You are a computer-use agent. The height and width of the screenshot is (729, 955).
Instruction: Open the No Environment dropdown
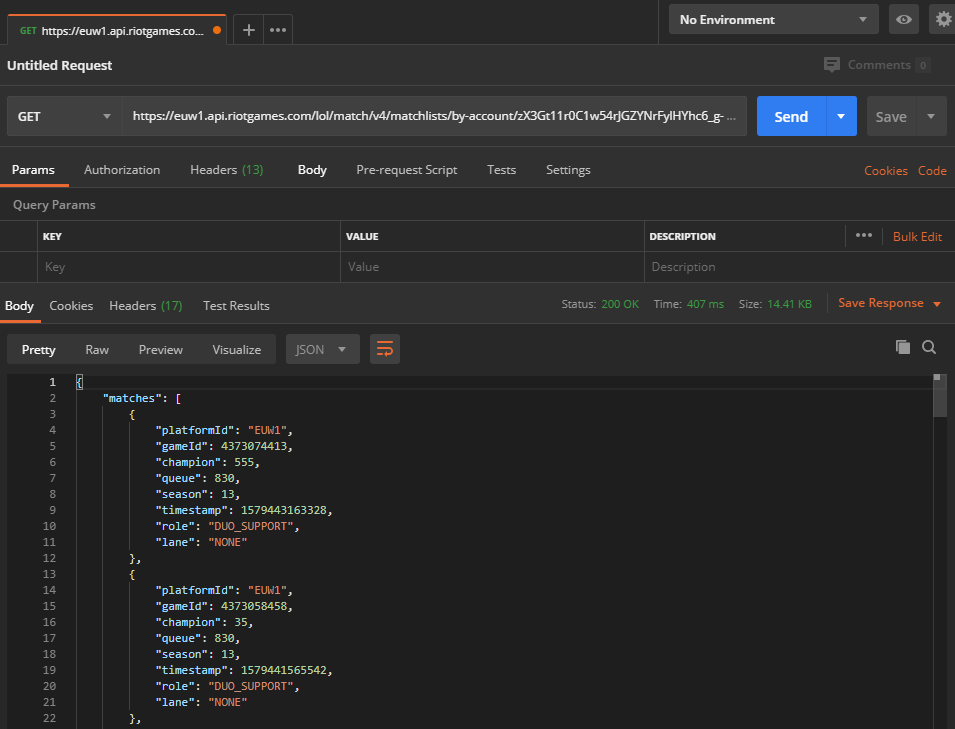(774, 19)
